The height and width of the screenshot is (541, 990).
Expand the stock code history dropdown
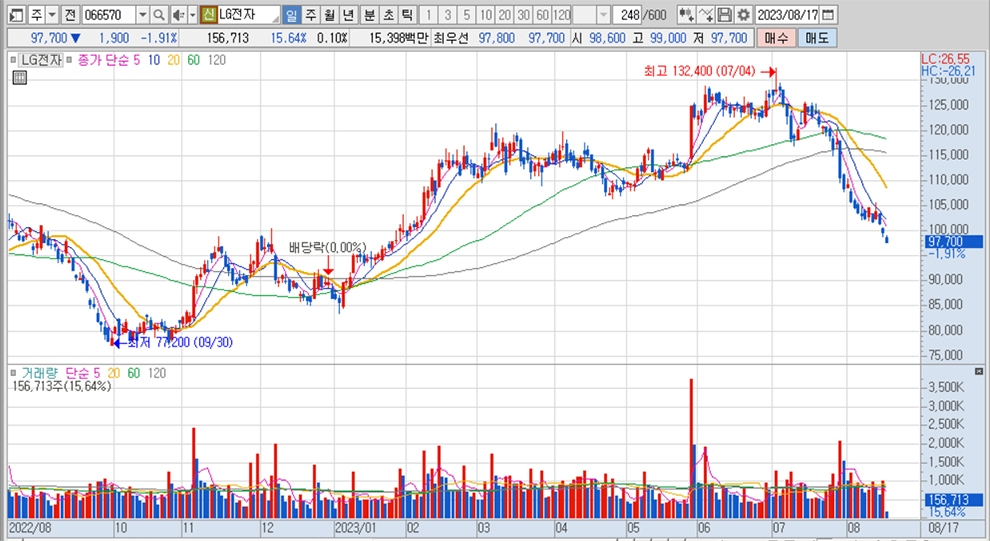click(141, 15)
